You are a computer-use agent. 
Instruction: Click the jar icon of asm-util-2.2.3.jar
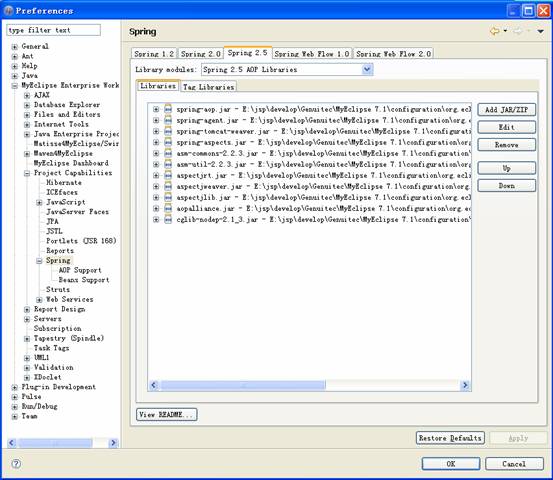click(168, 164)
